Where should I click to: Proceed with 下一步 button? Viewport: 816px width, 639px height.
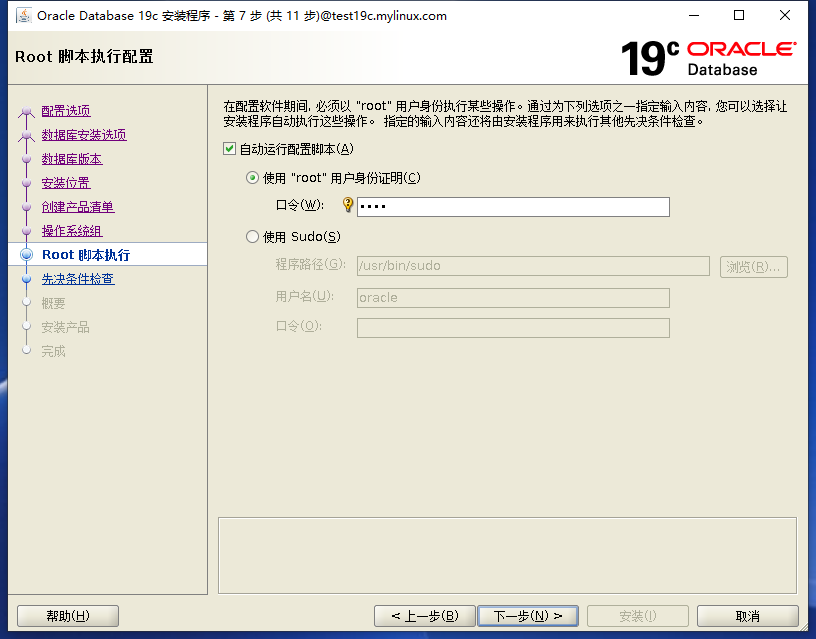(x=528, y=616)
